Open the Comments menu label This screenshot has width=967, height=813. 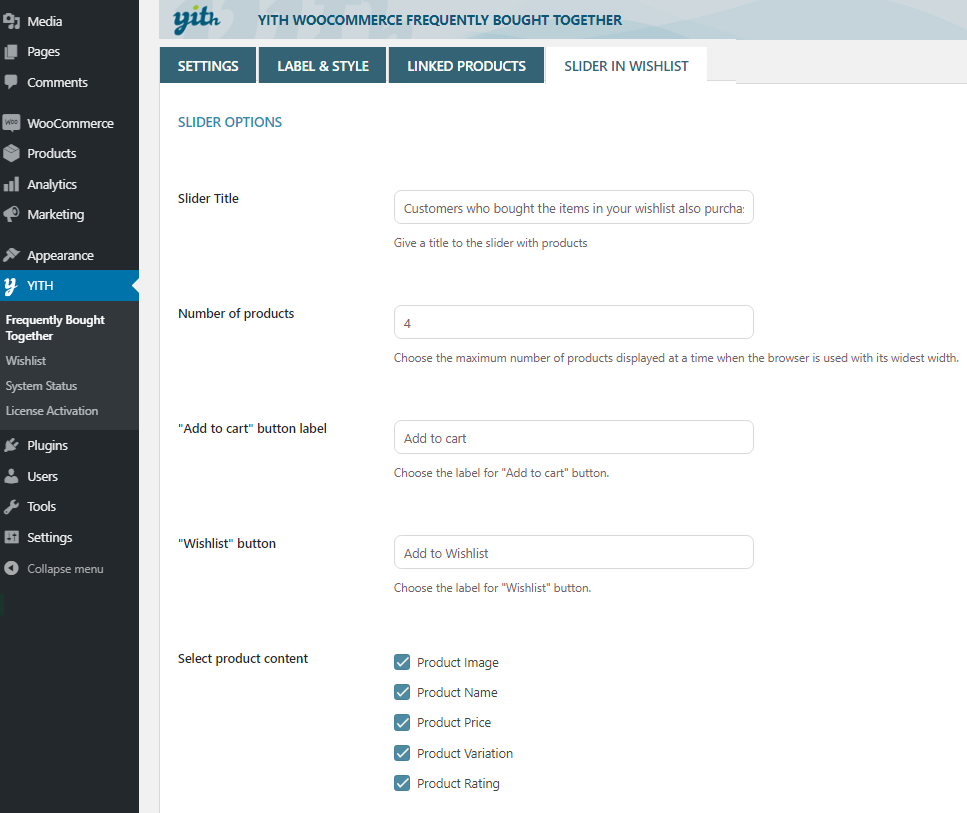point(57,82)
